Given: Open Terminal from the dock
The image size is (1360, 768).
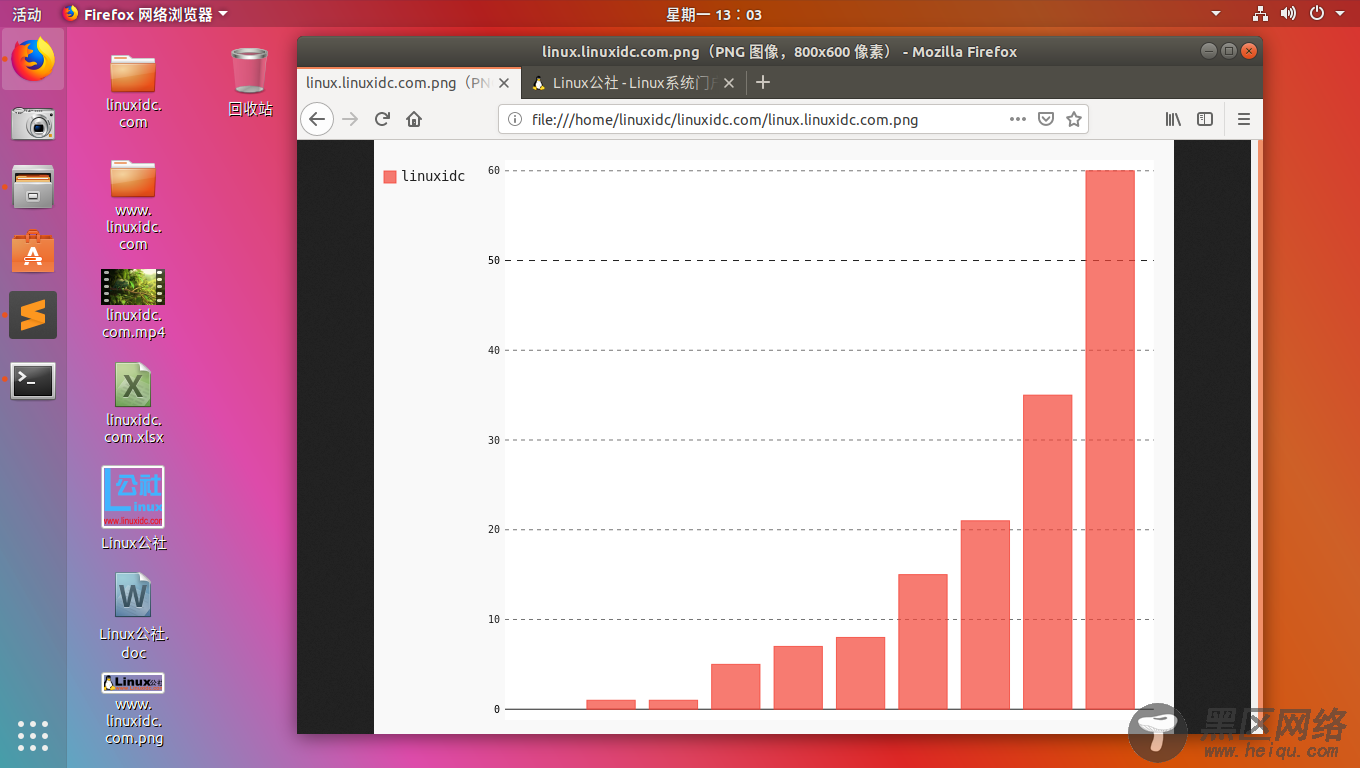Looking at the screenshot, I should tap(33, 380).
